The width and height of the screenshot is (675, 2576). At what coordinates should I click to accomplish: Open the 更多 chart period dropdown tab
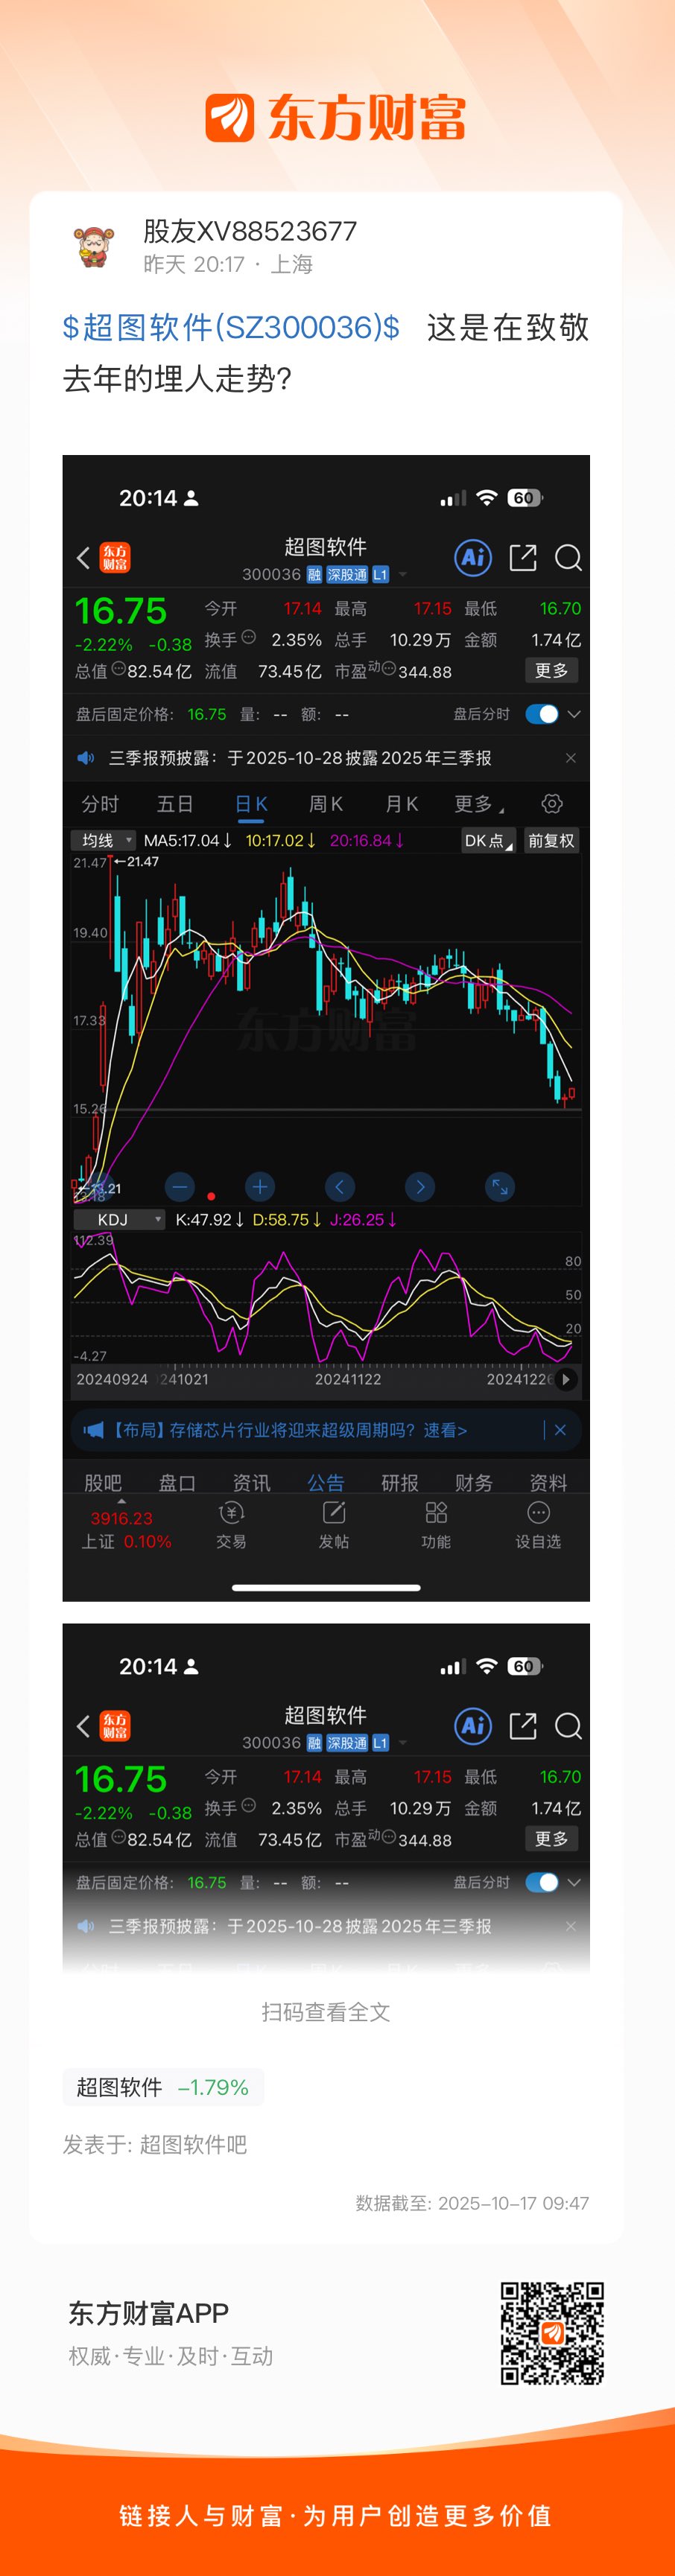[479, 804]
